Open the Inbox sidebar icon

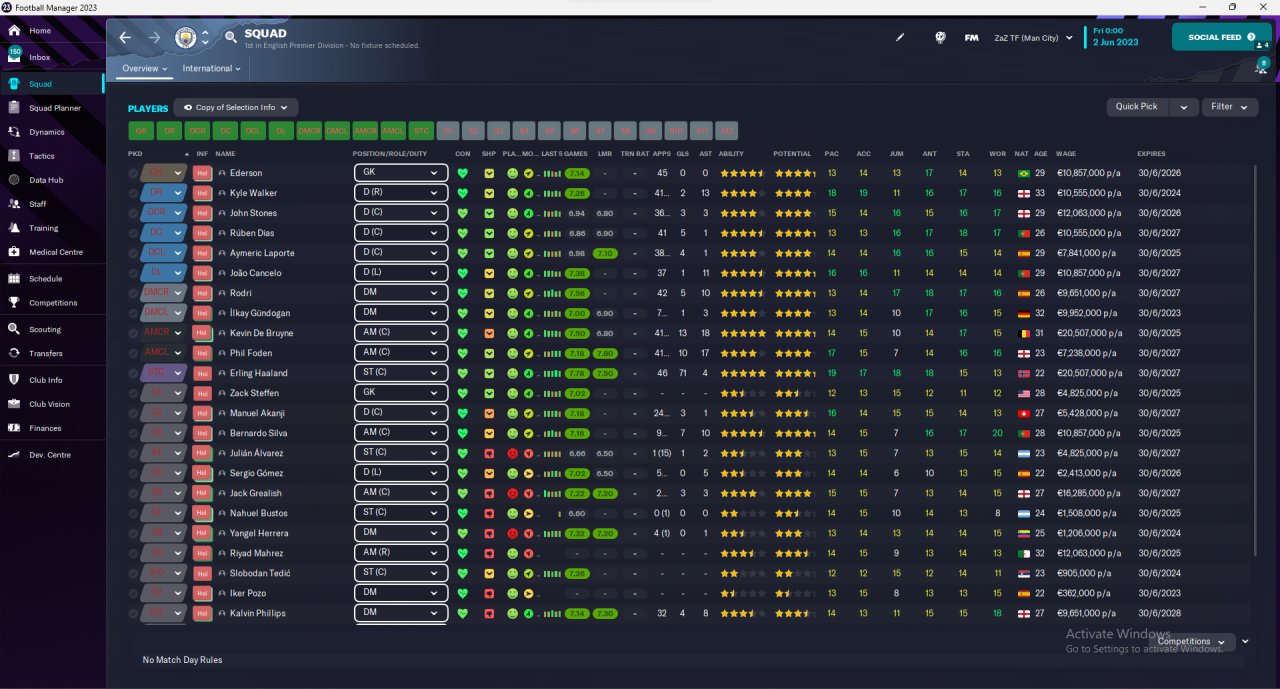(x=15, y=56)
